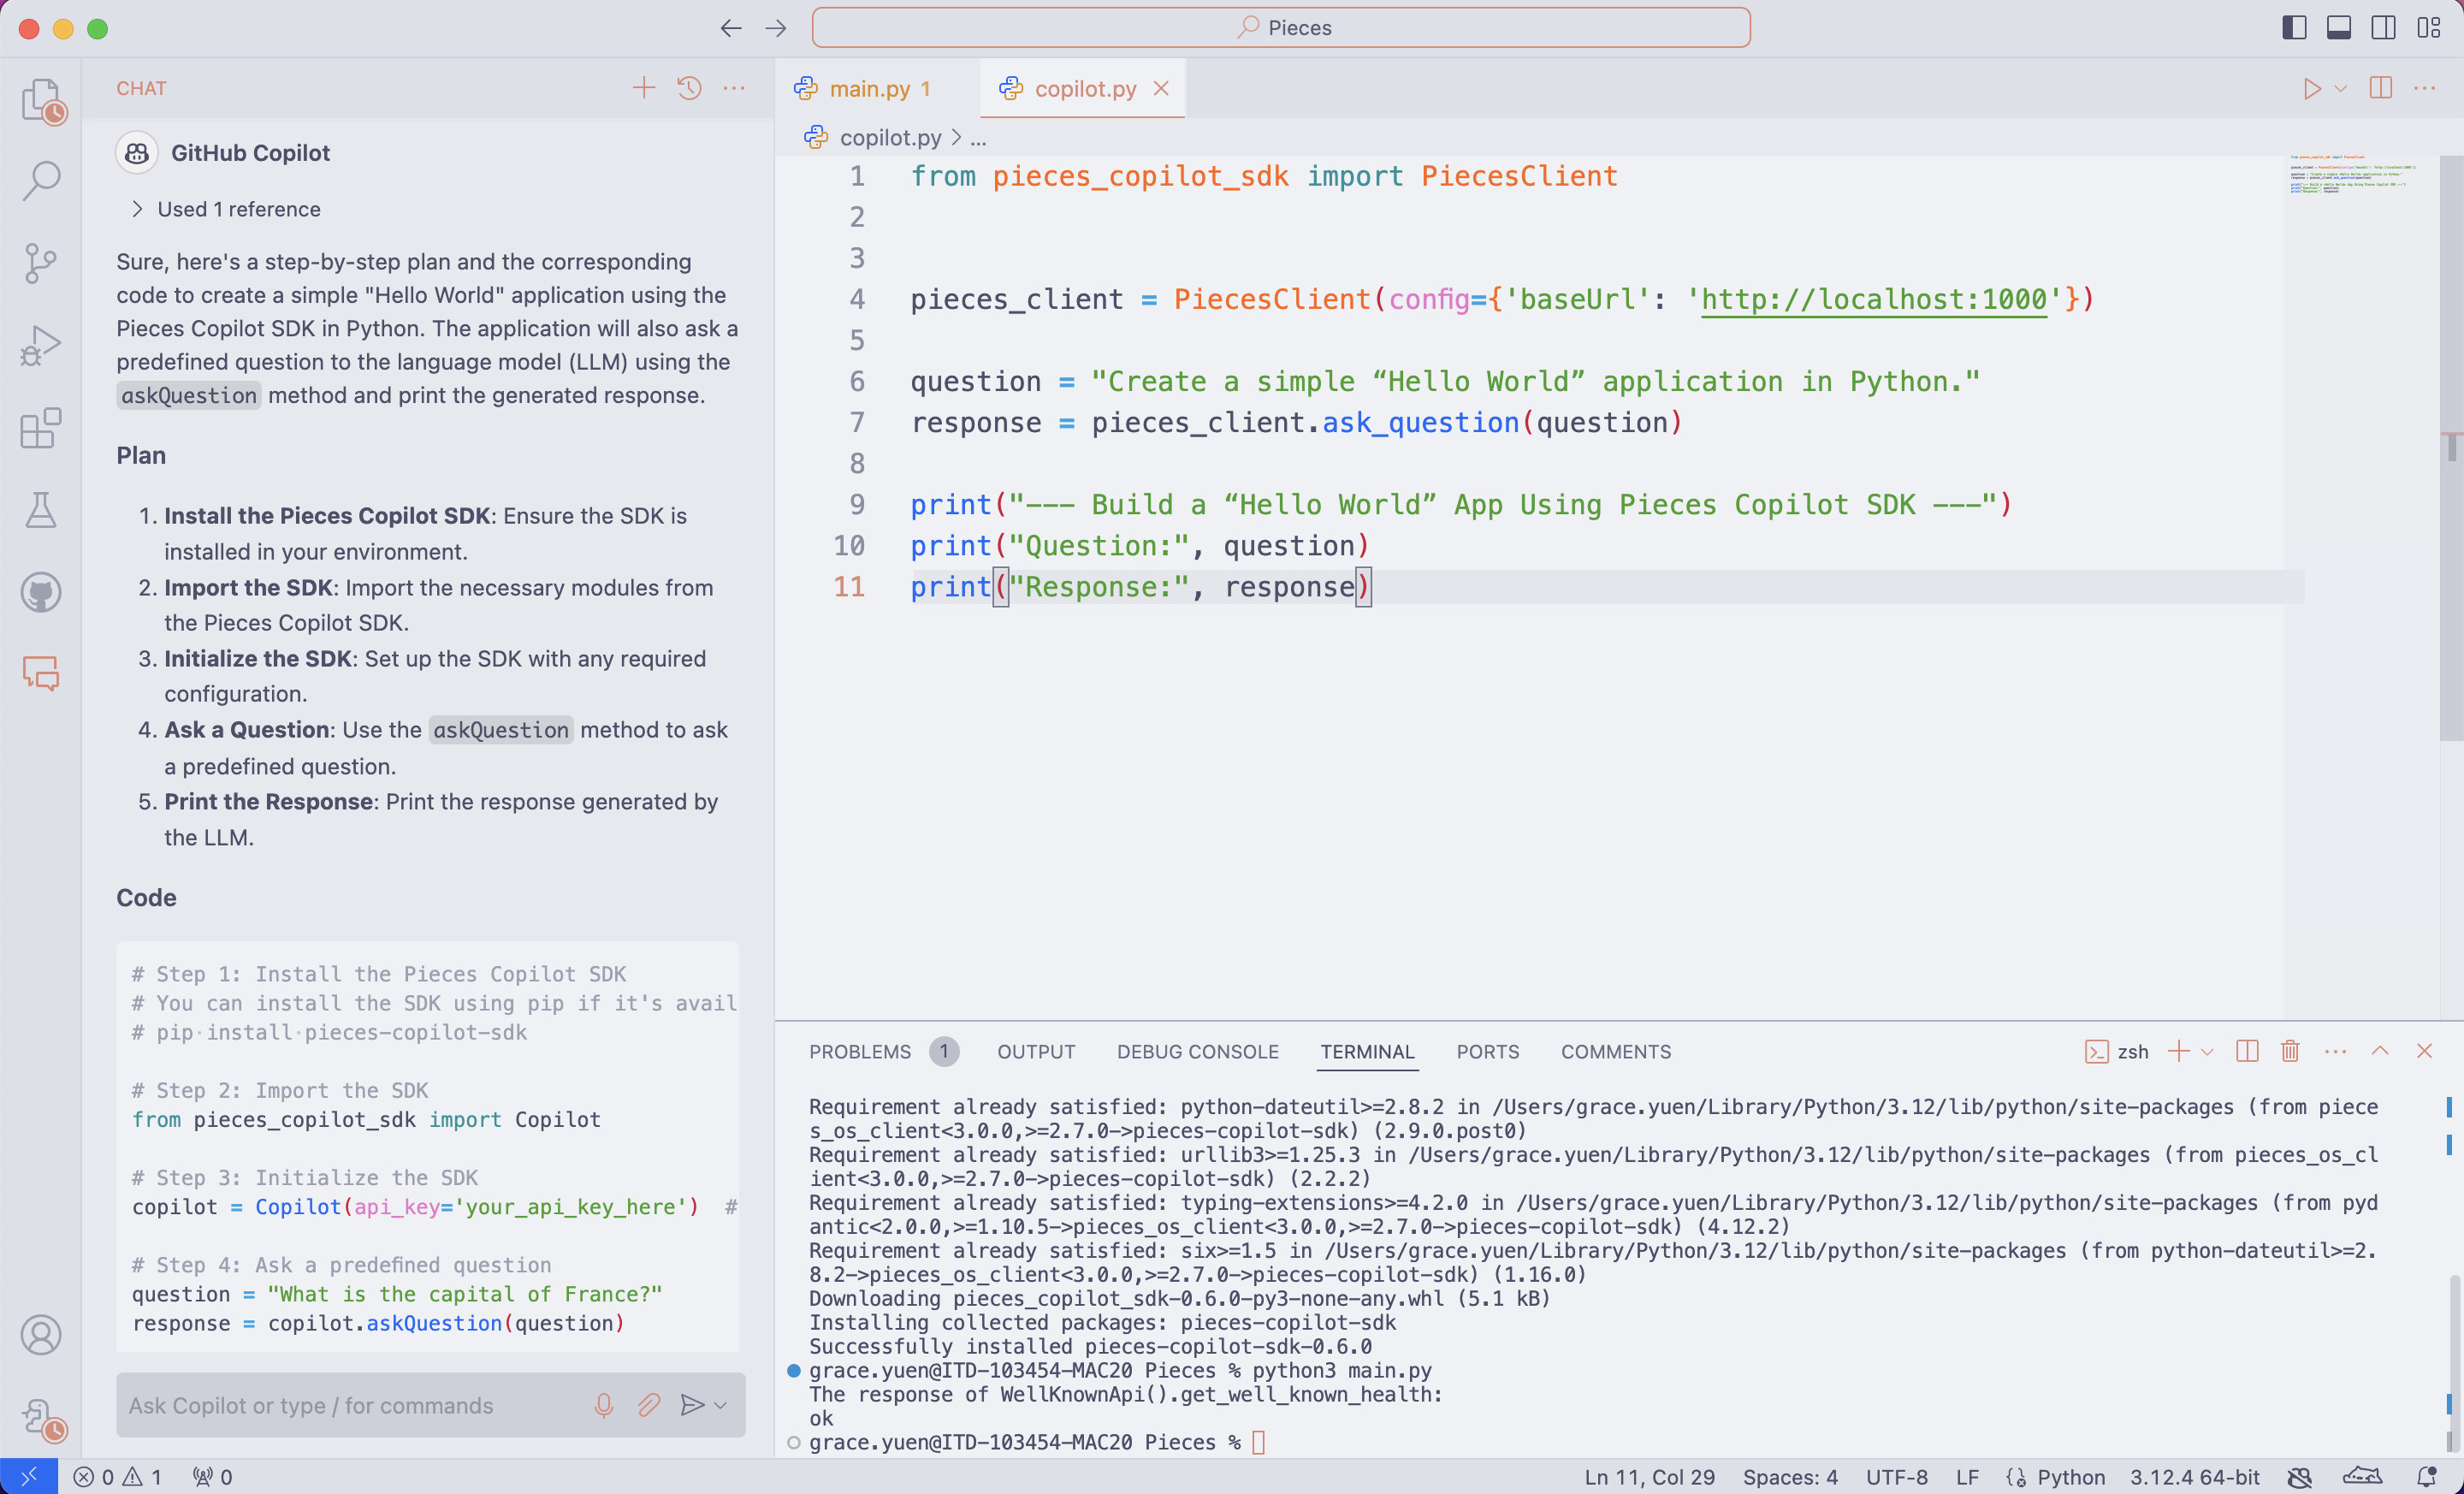Toggle the bottom panel layout button
2464x1494 pixels.
(x=2338, y=28)
